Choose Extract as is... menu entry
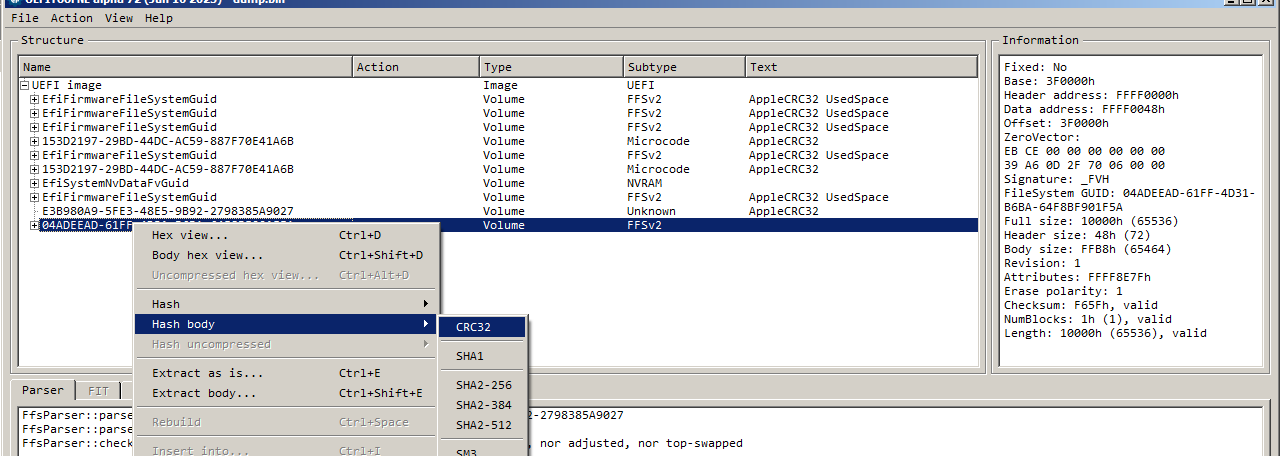The width and height of the screenshot is (1280, 456). 287,373
